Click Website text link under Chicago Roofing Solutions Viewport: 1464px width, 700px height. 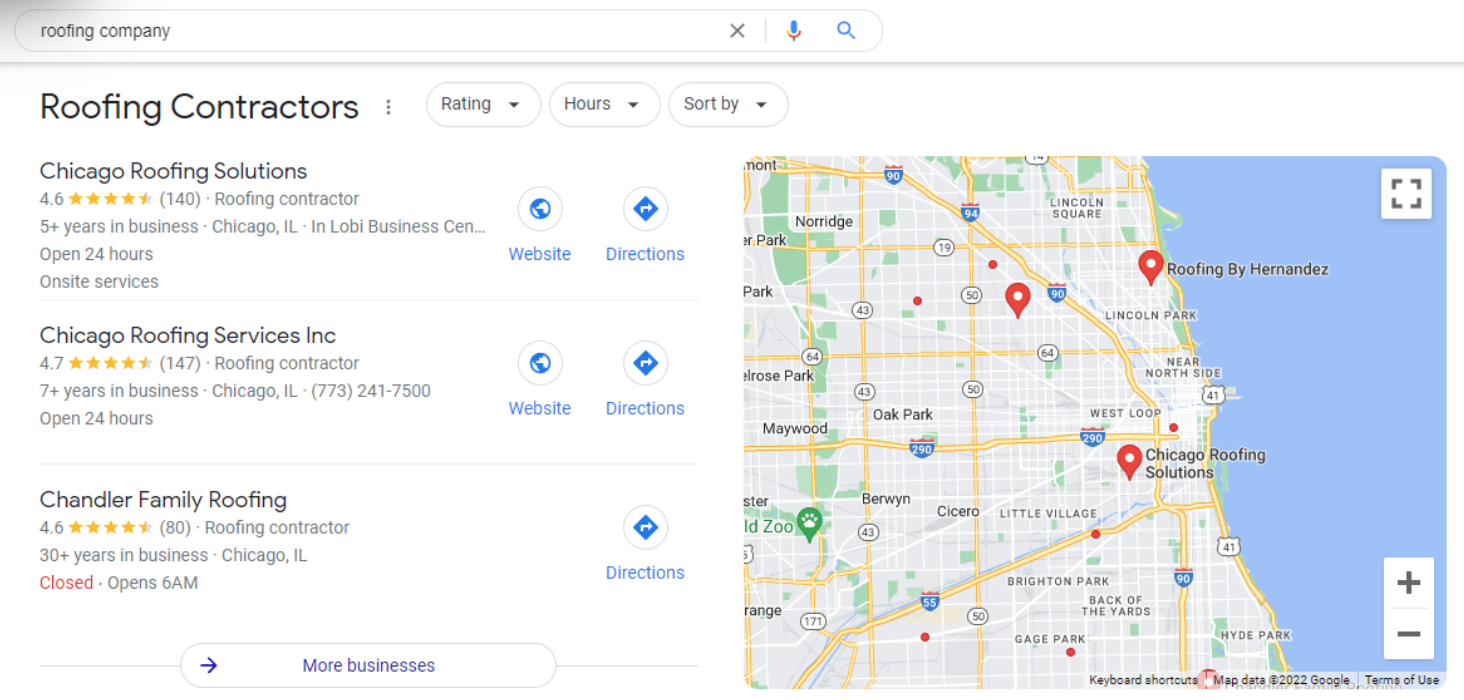(540, 254)
